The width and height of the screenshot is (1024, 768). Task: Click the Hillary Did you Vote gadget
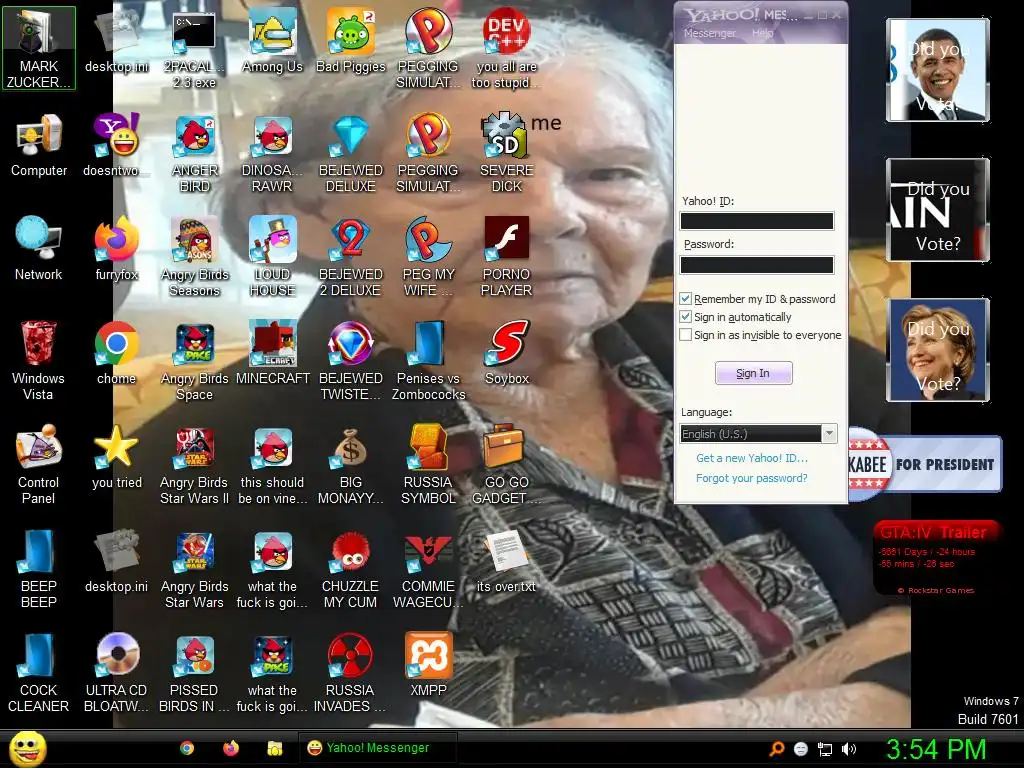(x=938, y=349)
